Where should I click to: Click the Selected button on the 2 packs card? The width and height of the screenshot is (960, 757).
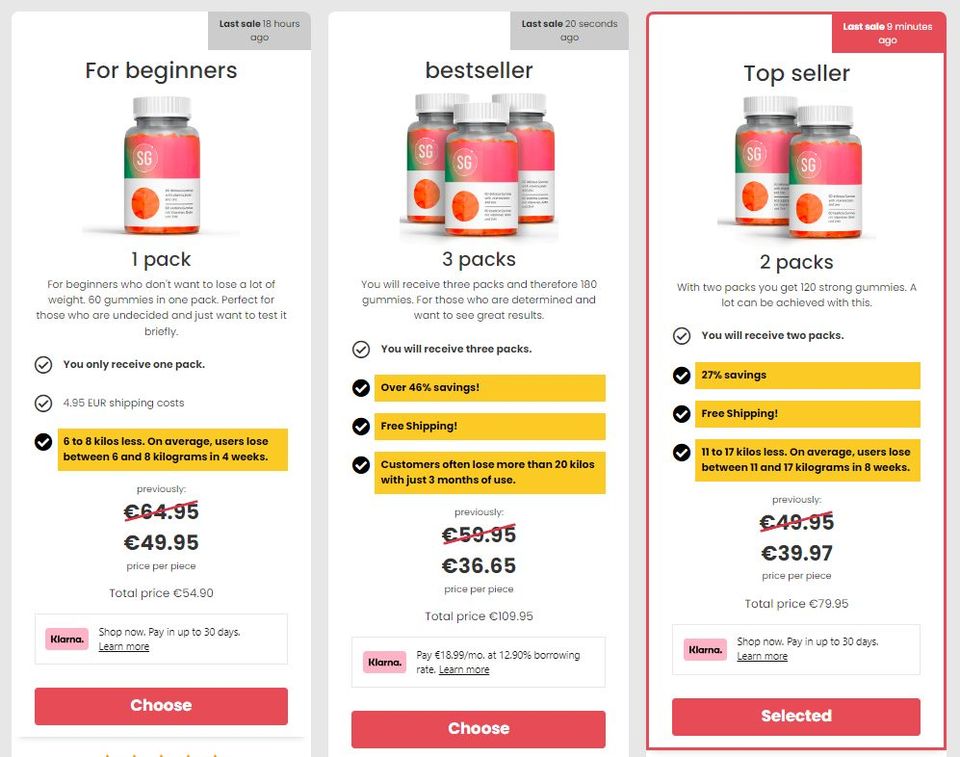click(796, 716)
